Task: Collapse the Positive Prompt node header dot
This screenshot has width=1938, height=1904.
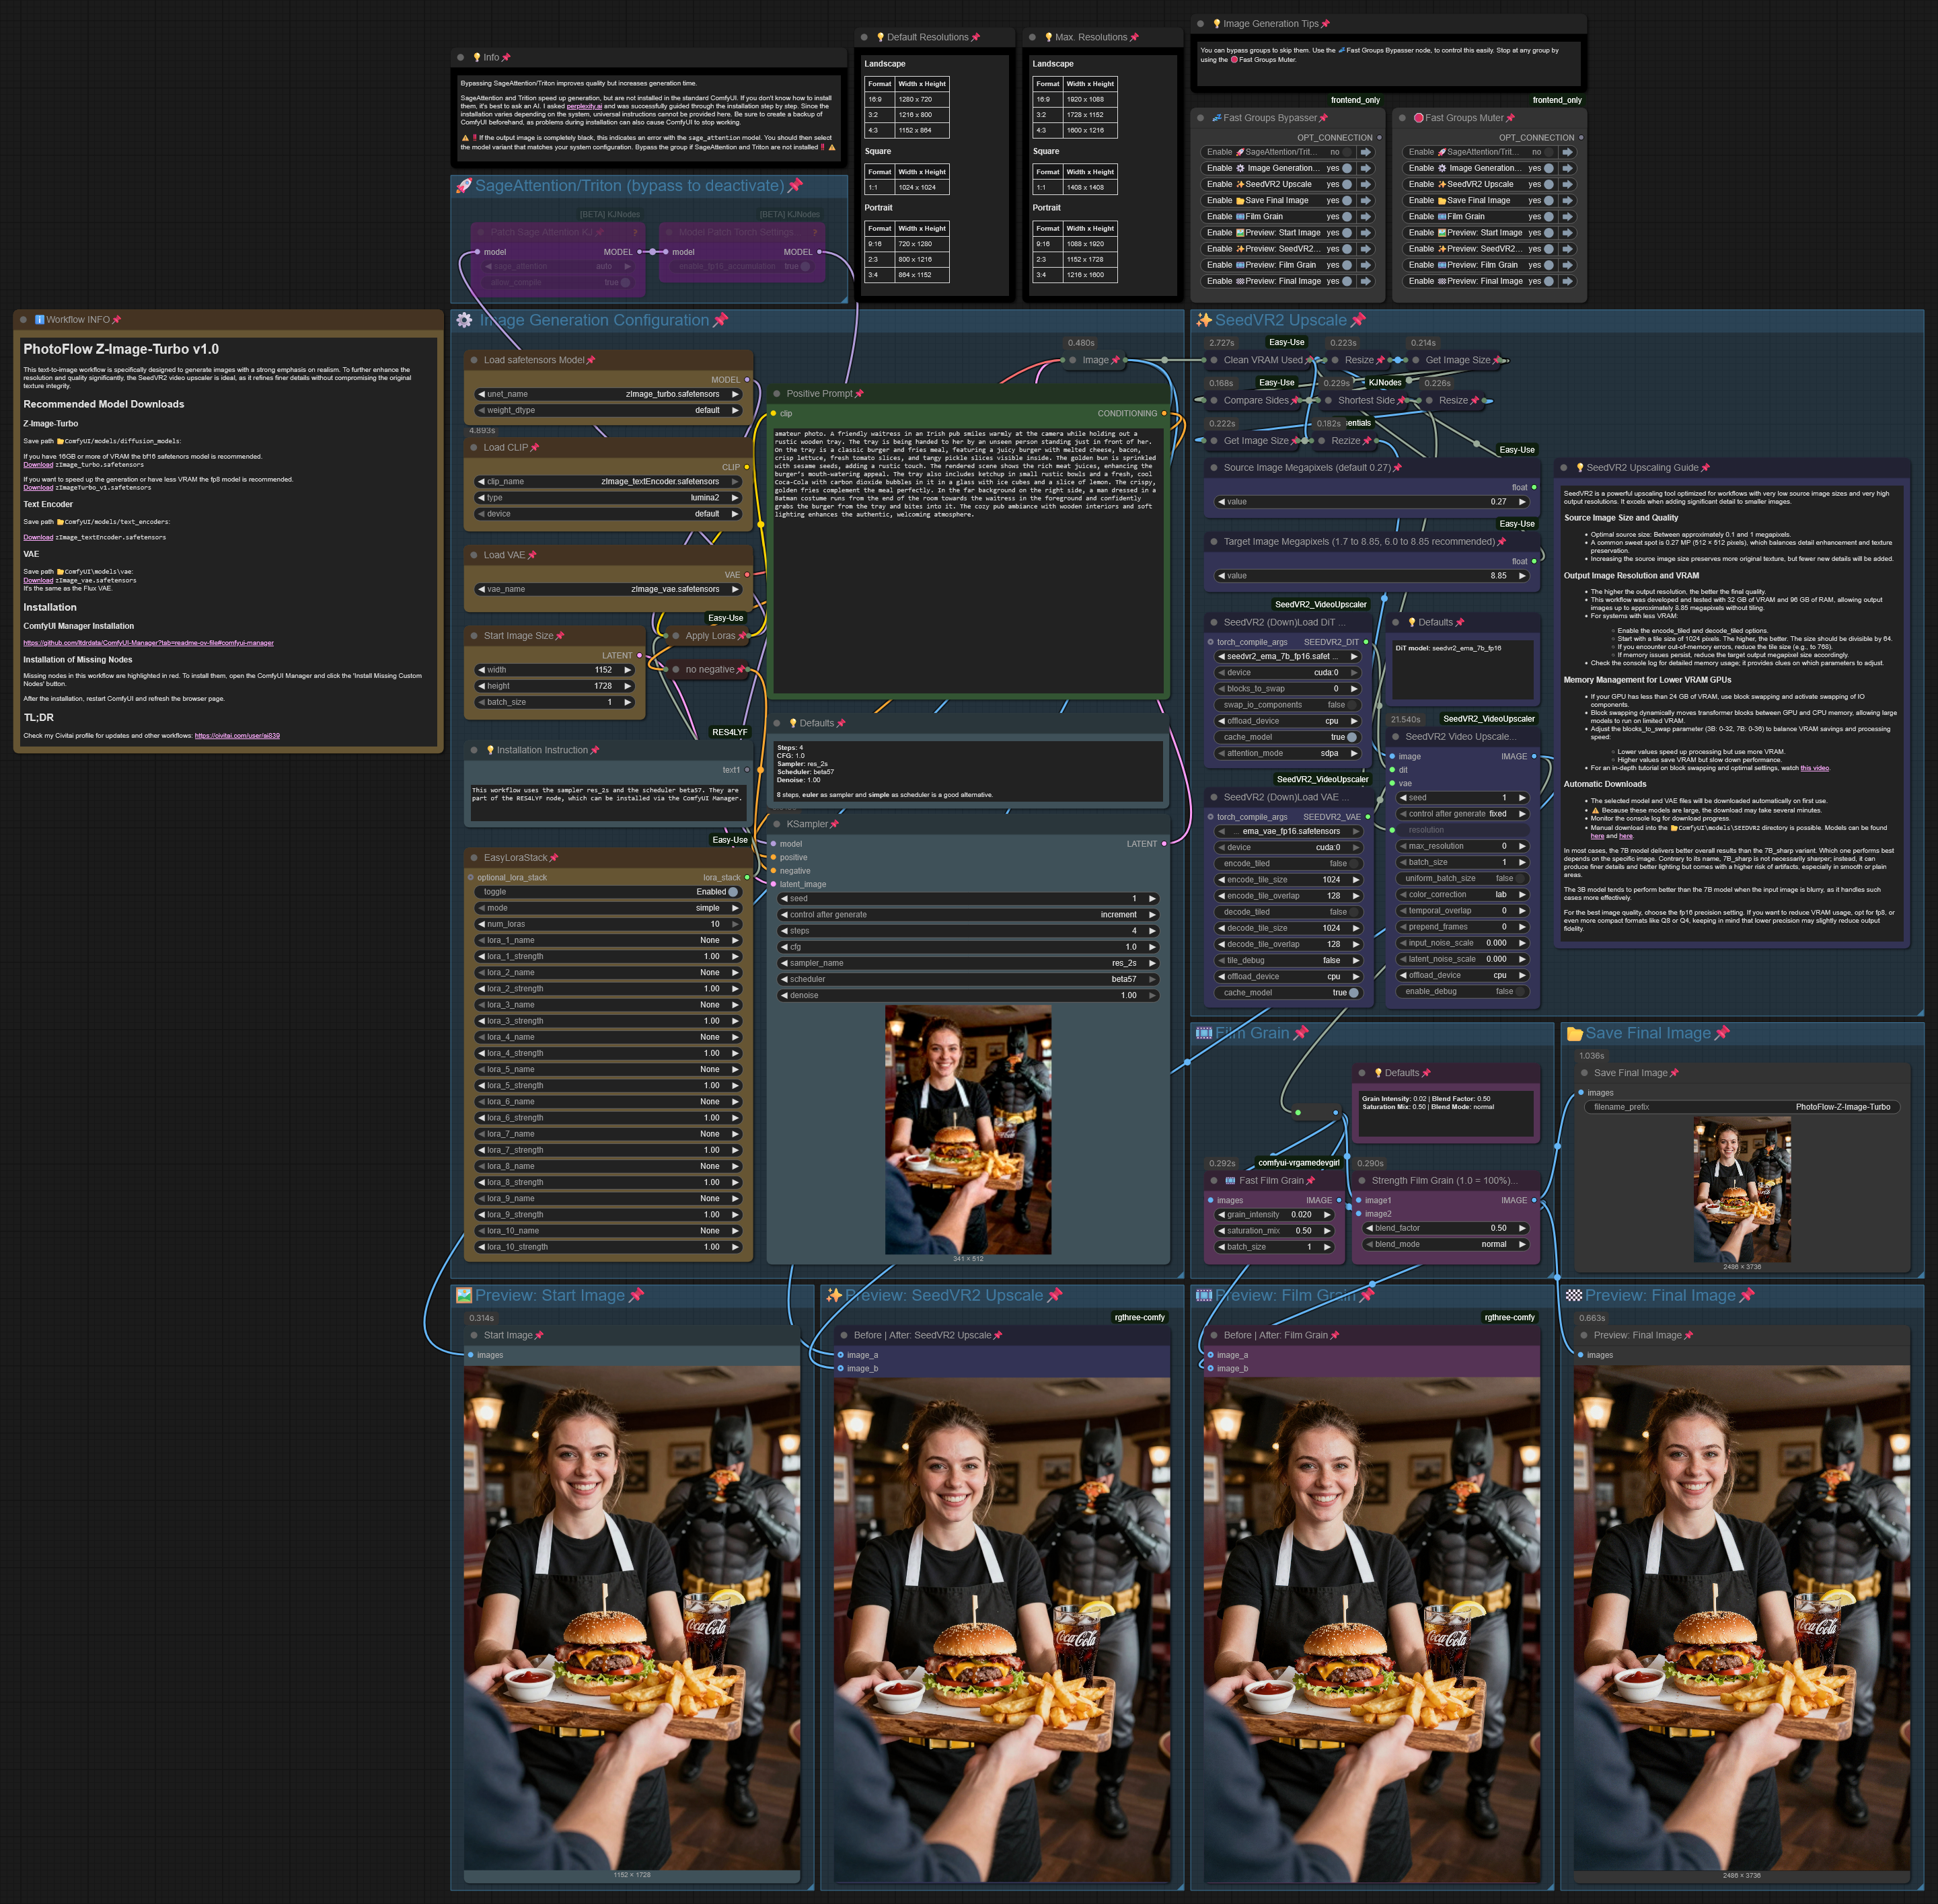Action: 777,393
